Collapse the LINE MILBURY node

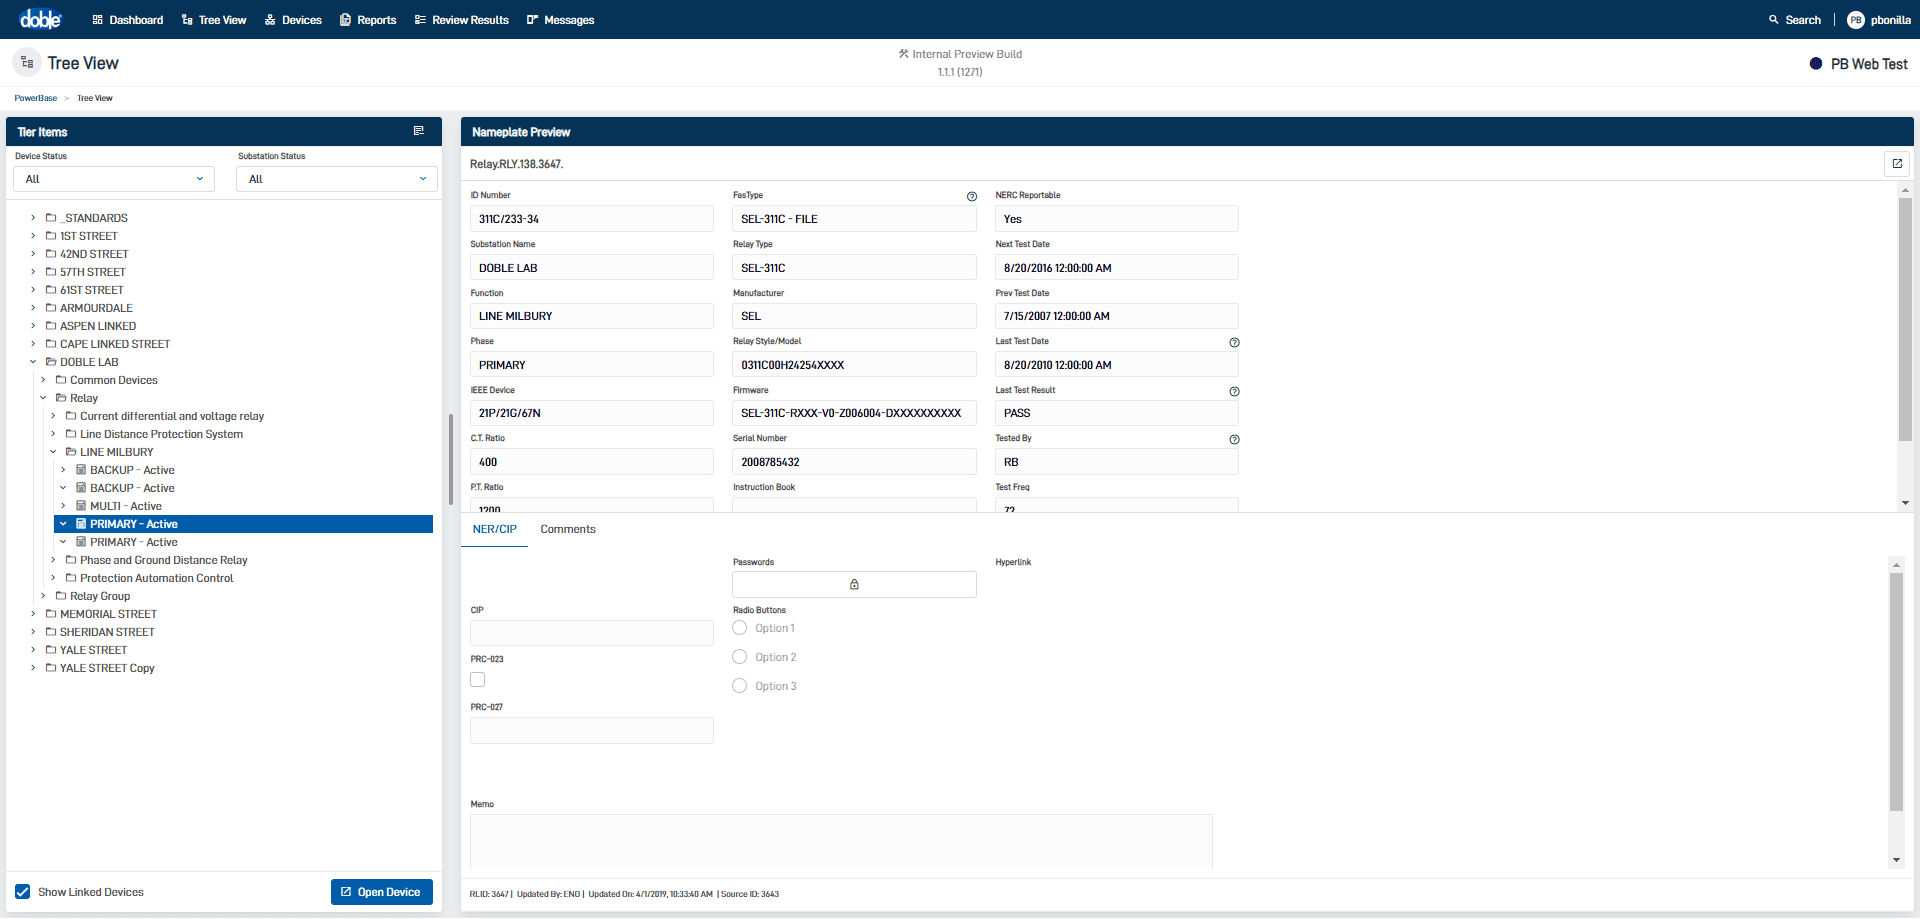[x=53, y=452]
